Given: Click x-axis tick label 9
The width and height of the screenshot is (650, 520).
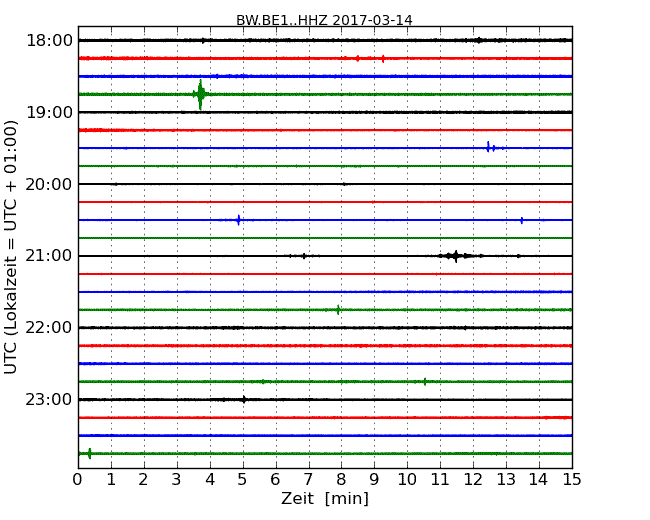Looking at the screenshot, I should tap(374, 480).
